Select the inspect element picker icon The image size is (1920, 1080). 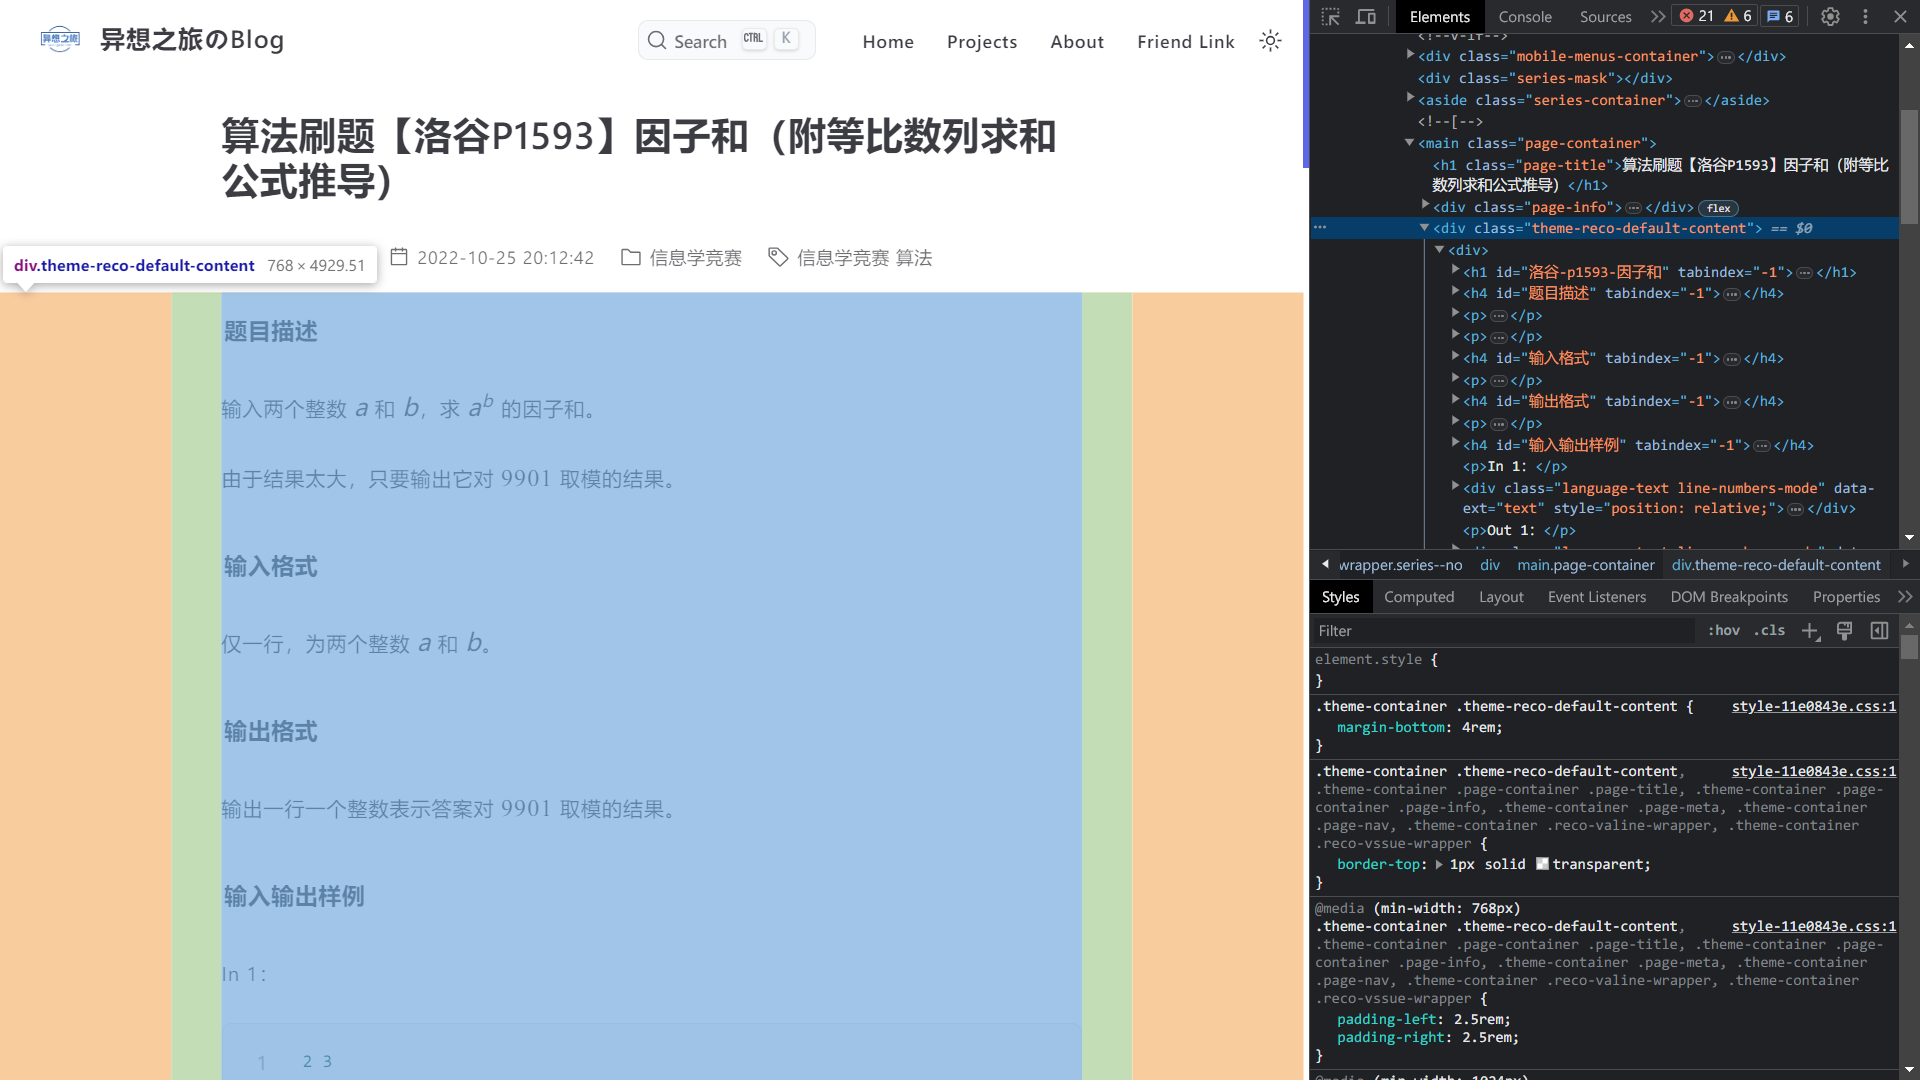click(x=1330, y=17)
